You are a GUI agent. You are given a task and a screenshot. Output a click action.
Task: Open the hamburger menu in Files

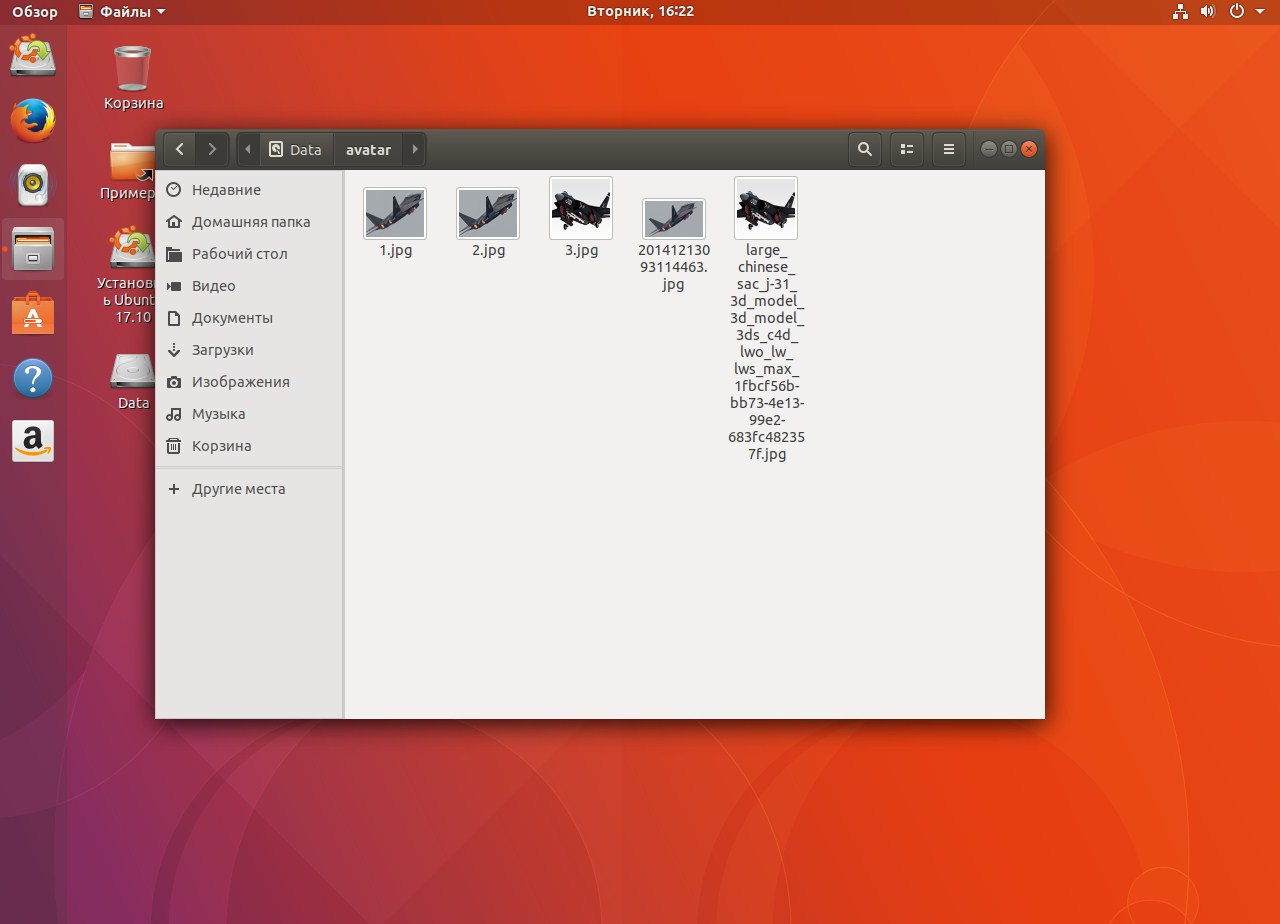948,150
